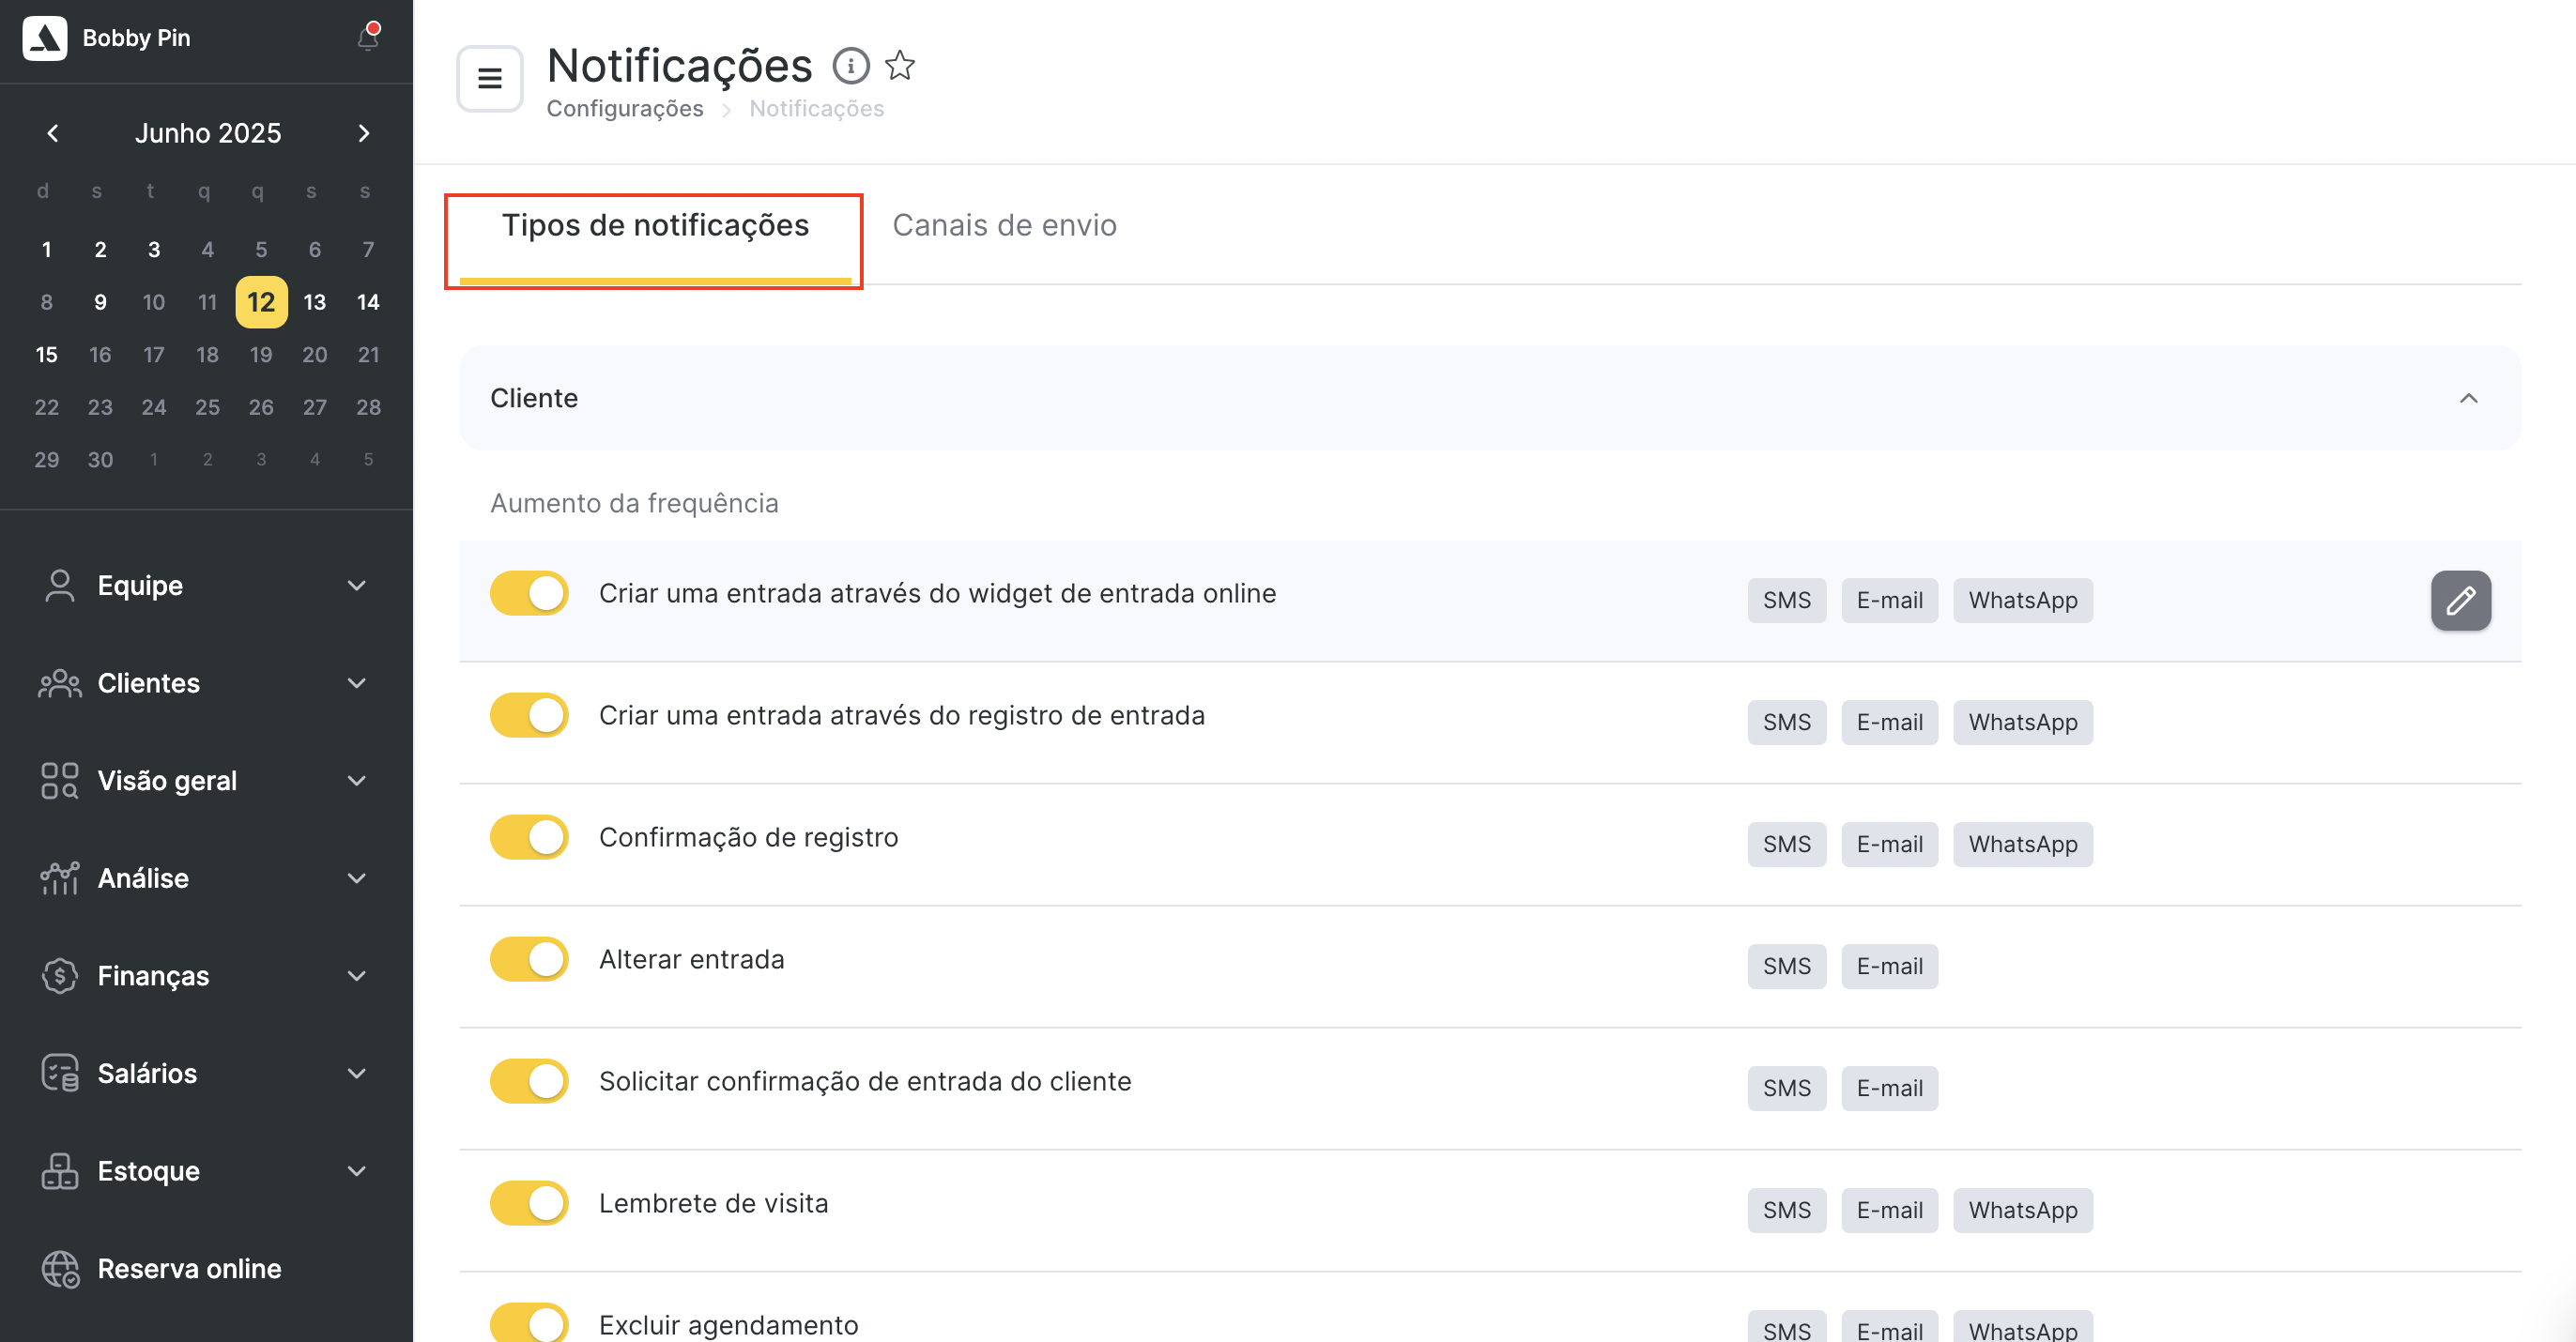The image size is (2576, 1342).
Task: Click E-mail tag for 'Confirmação de registro'
Action: click(1889, 844)
